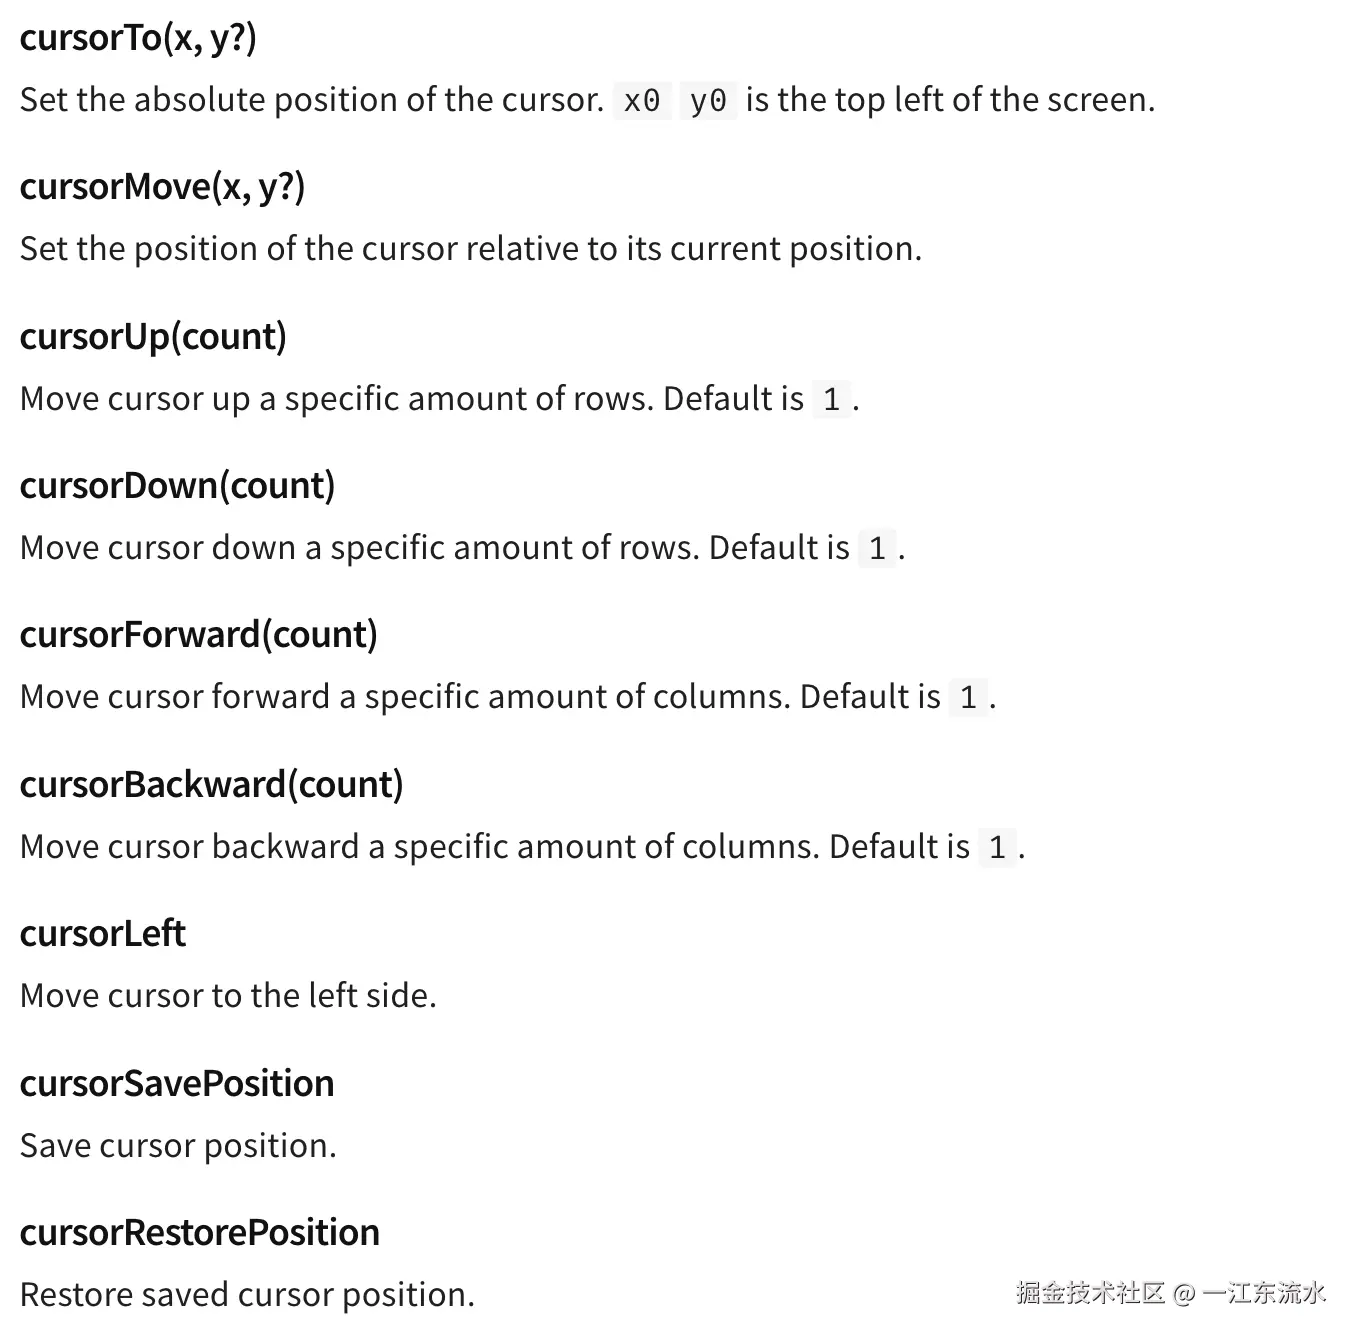
Task: Click the y0 inline code snippet
Action: pyautogui.click(x=708, y=101)
